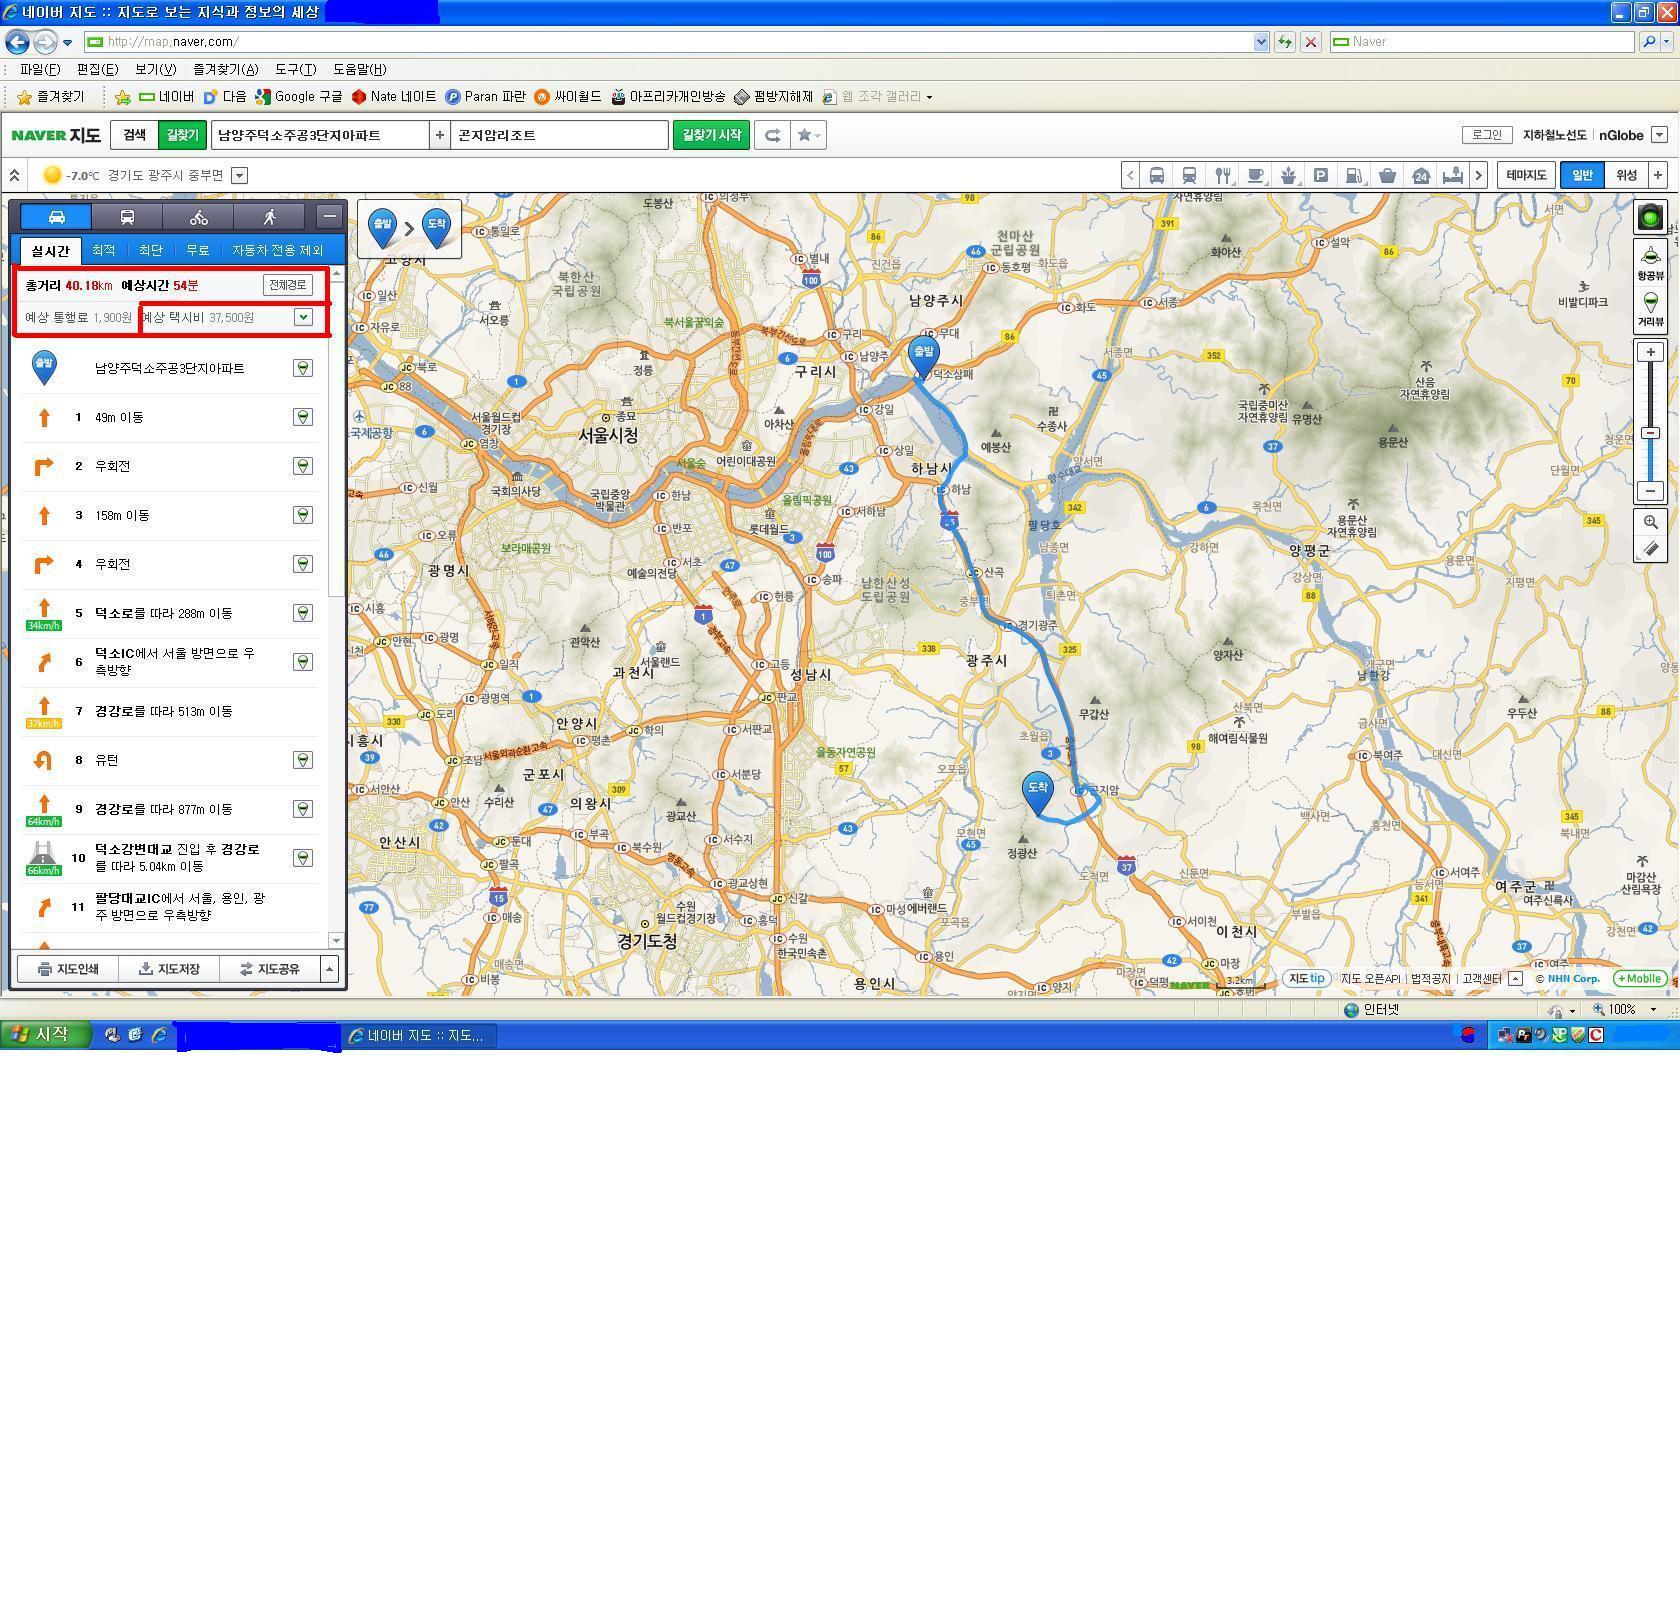Switch to walking route mode

tap(269, 217)
